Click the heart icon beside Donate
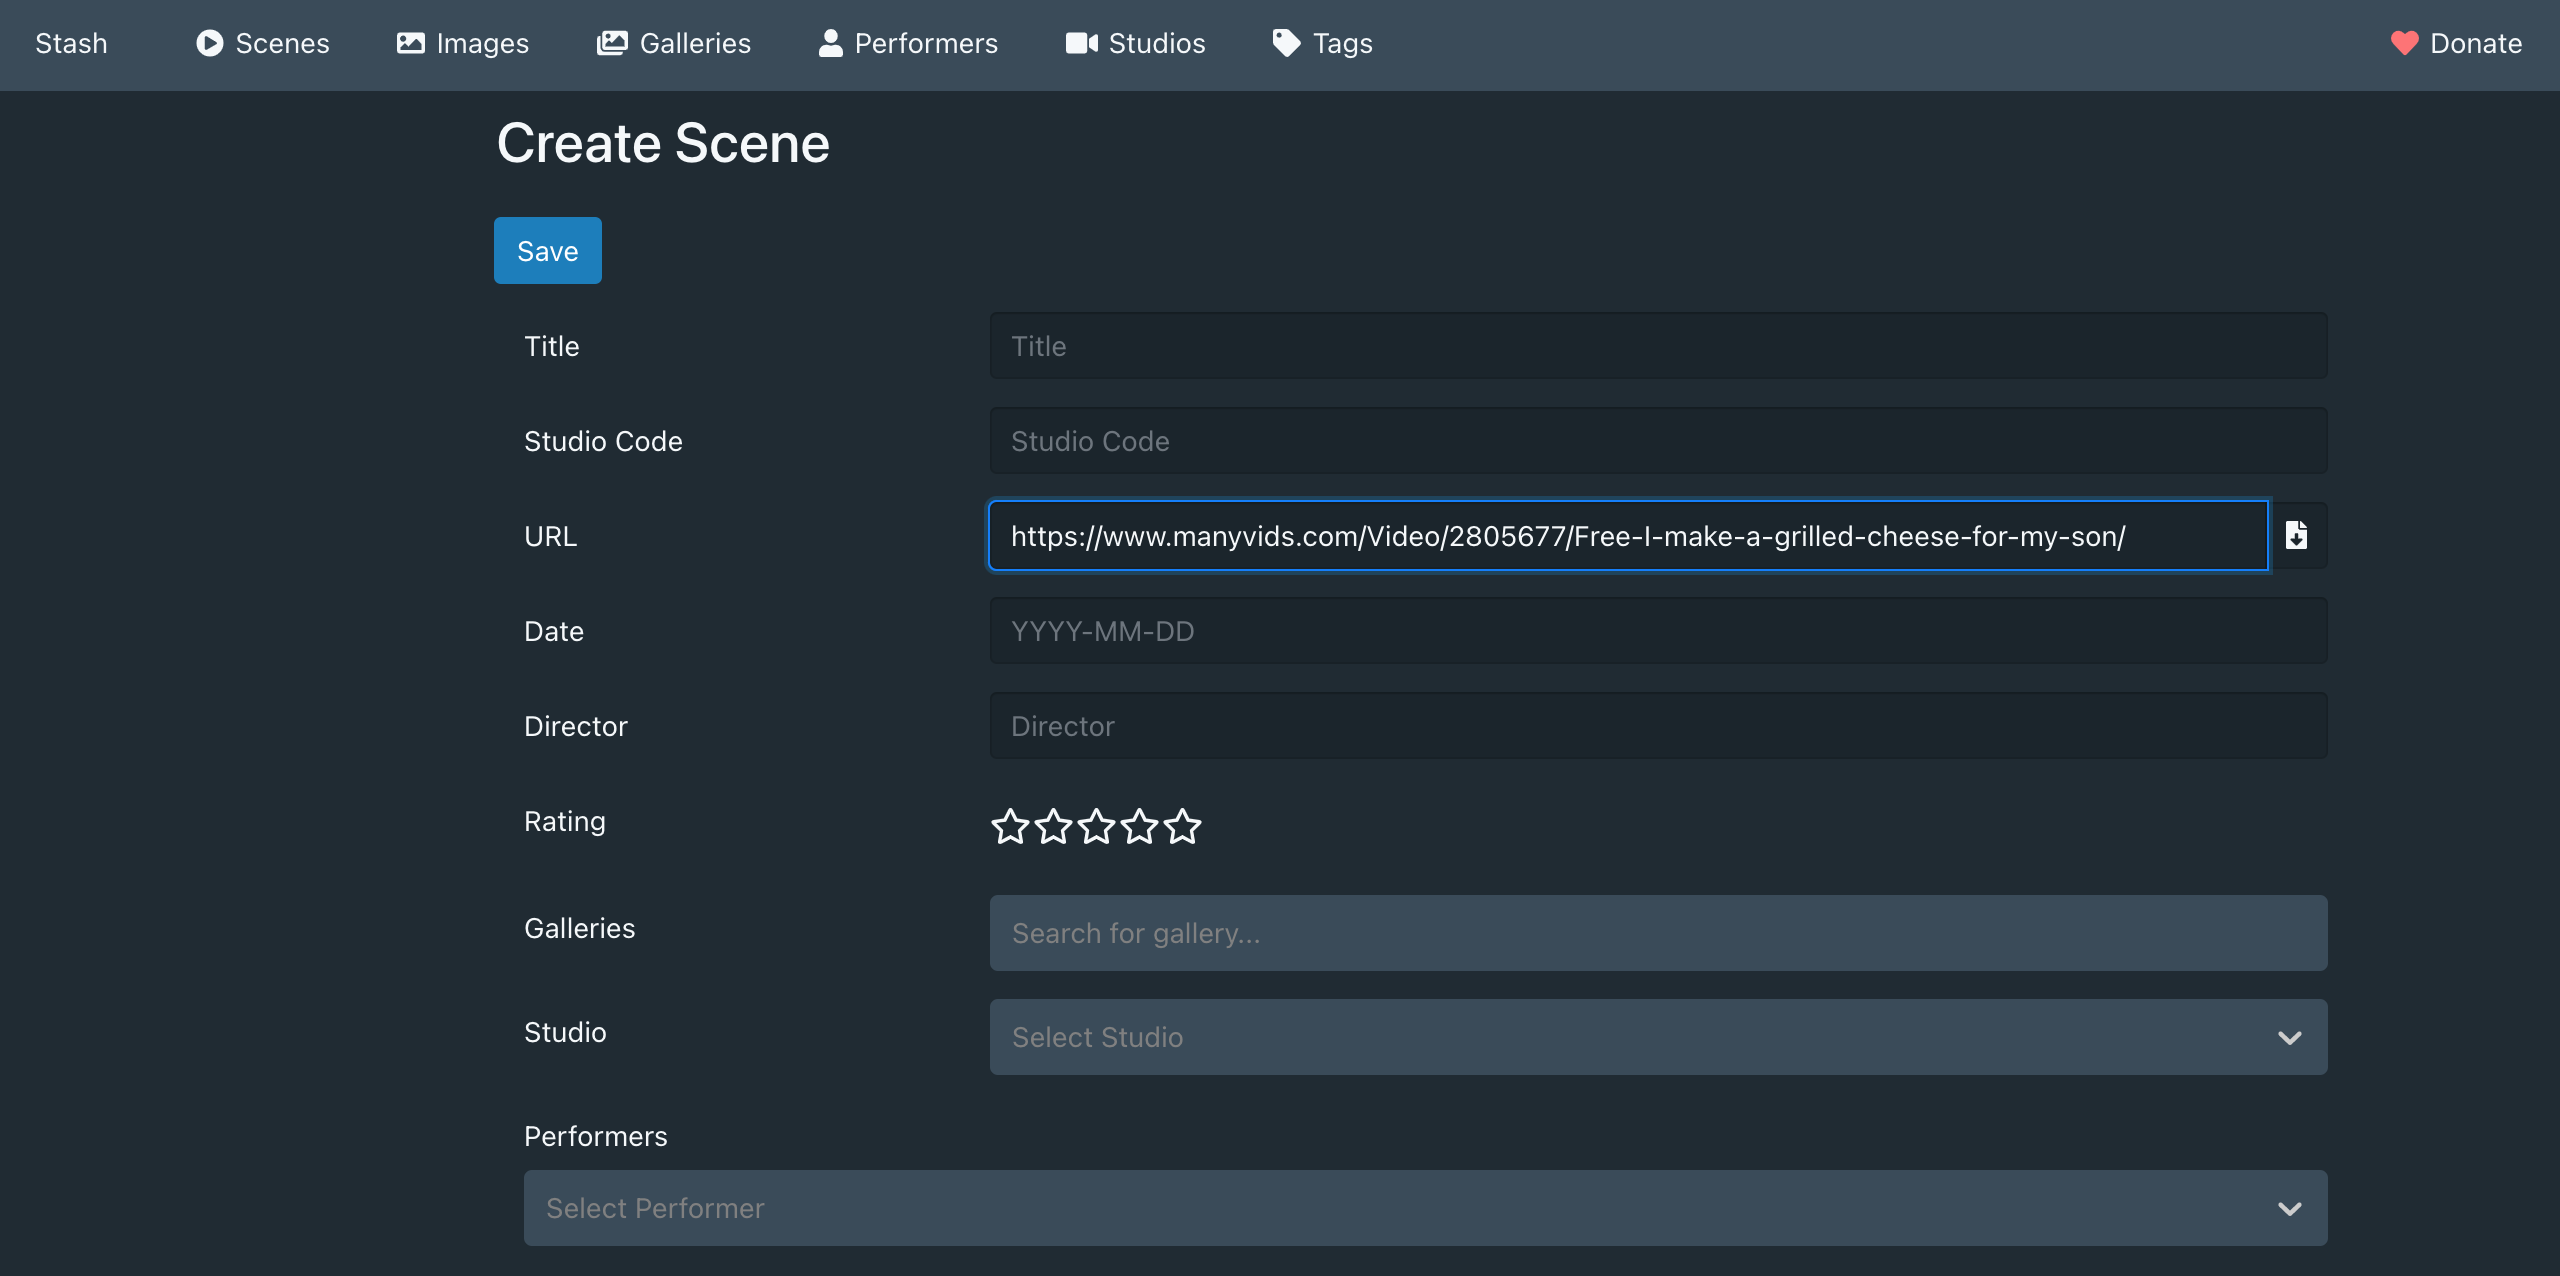This screenshot has width=2560, height=1276. click(x=2403, y=43)
